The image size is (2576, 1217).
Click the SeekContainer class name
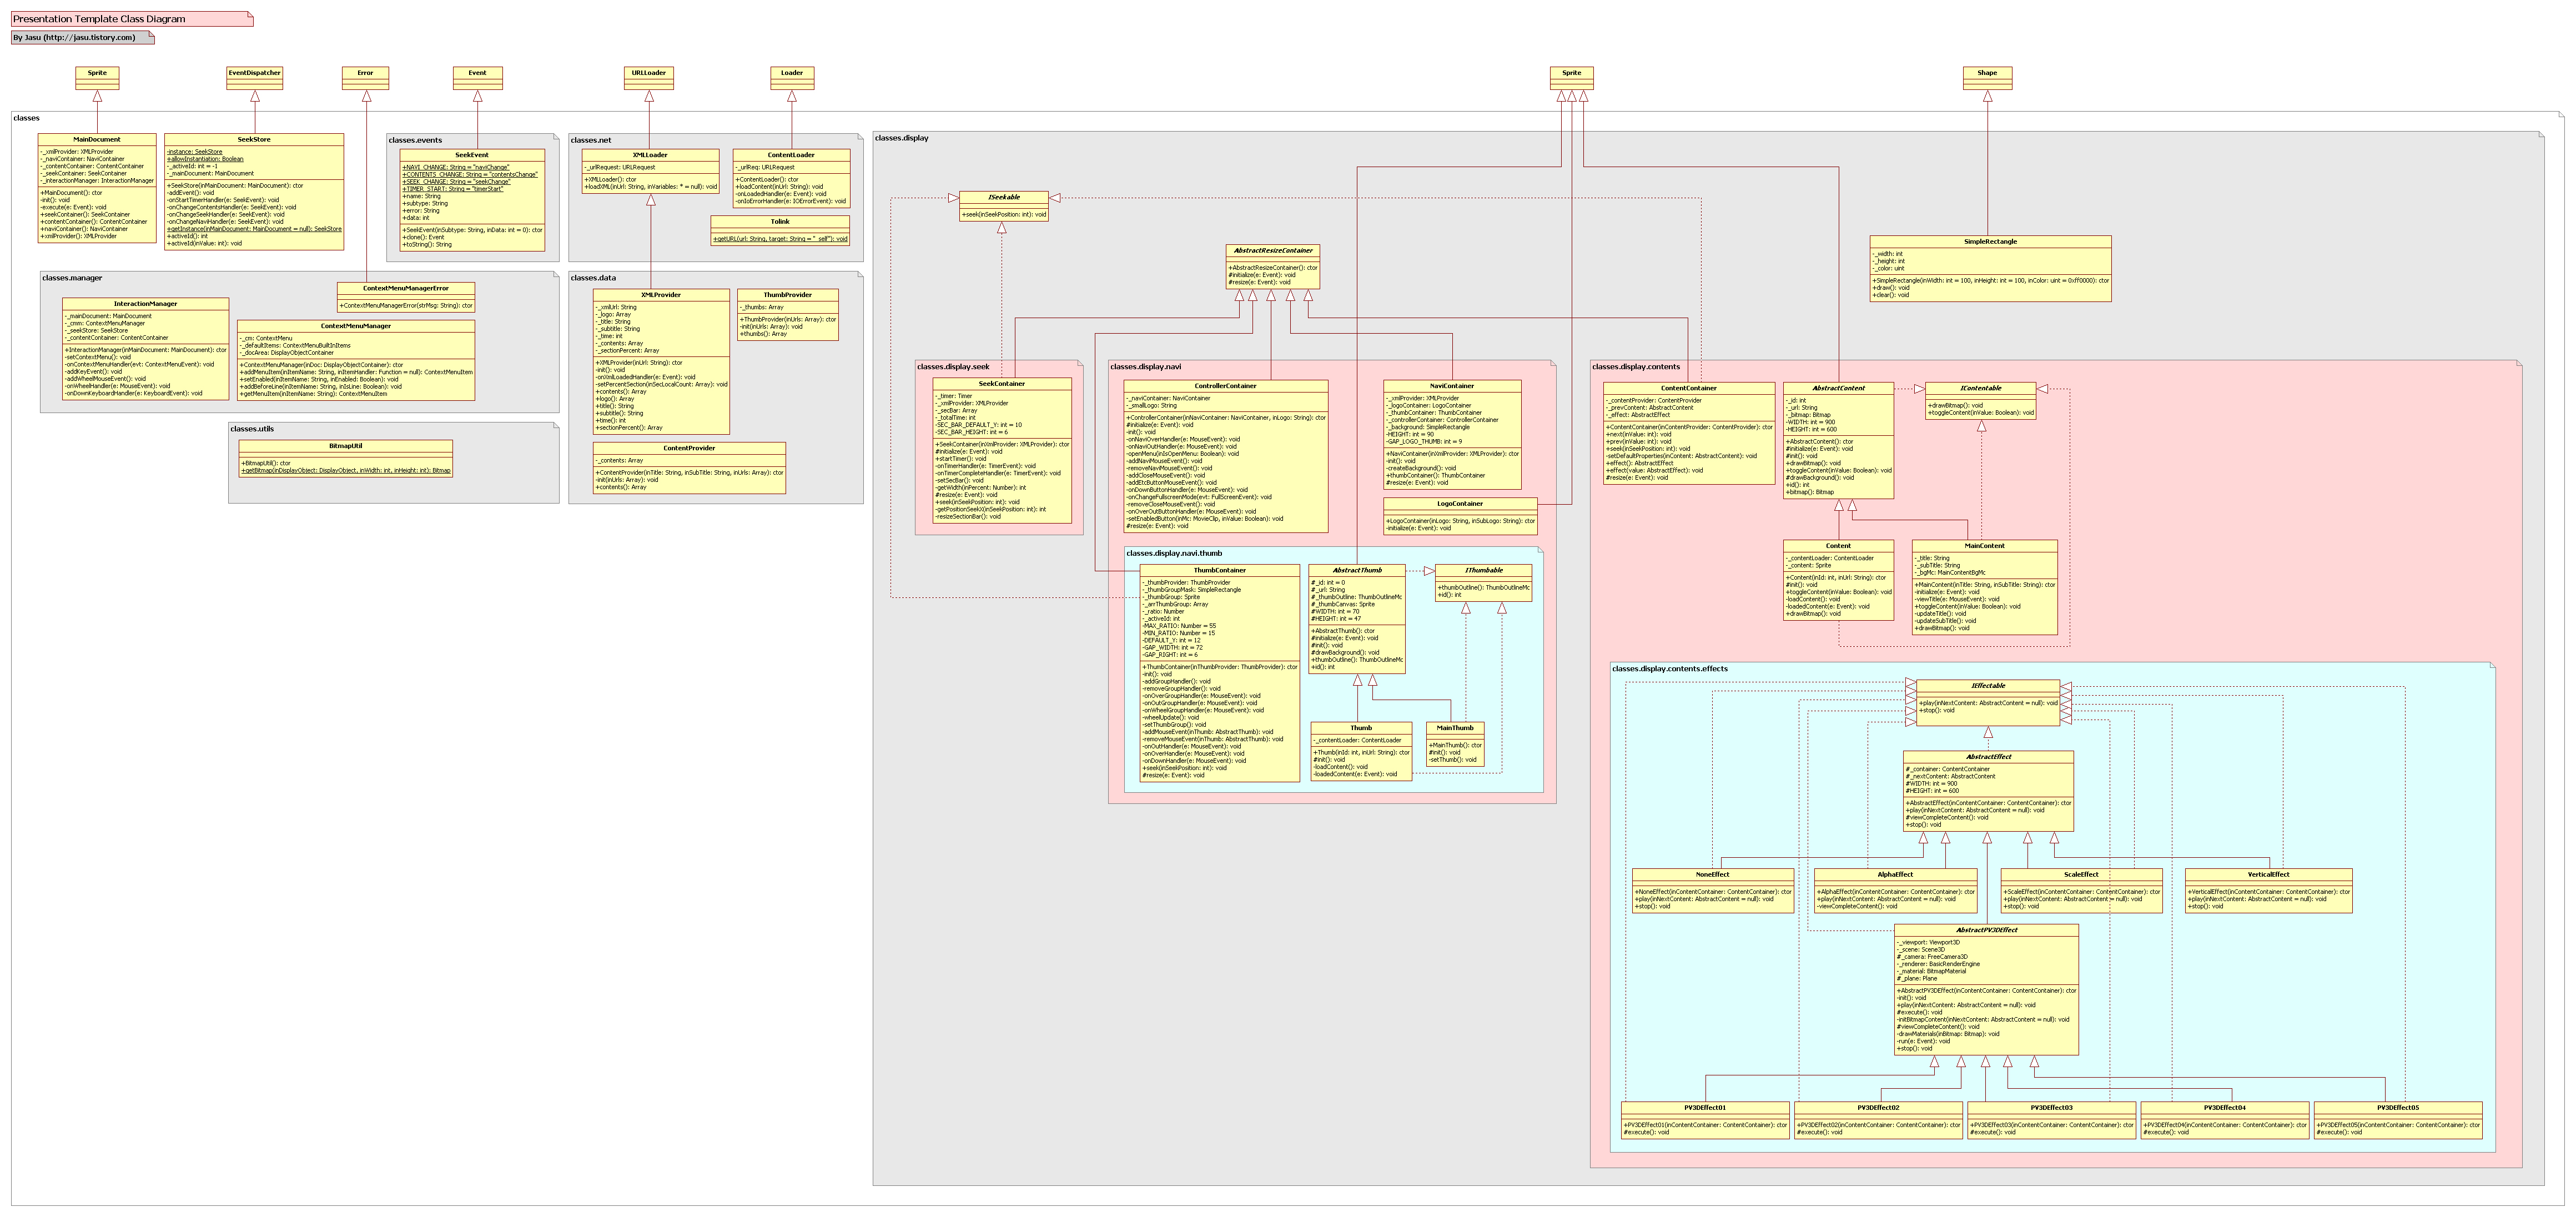point(1002,384)
